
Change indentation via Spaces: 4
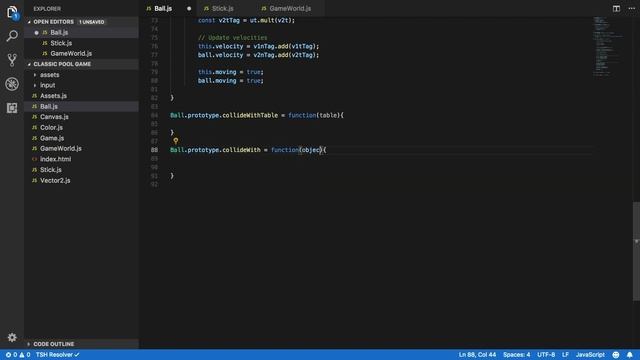[516, 355]
